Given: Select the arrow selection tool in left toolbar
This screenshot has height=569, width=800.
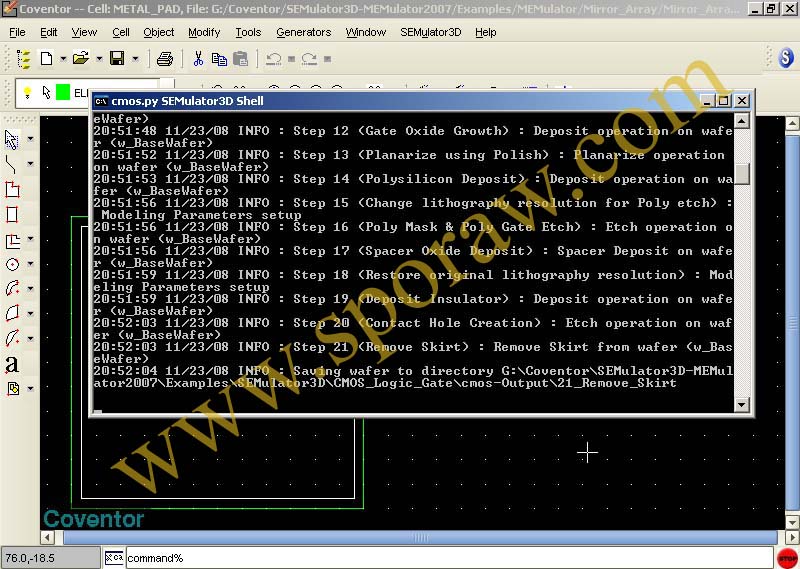Looking at the screenshot, I should pyautogui.click(x=12, y=138).
